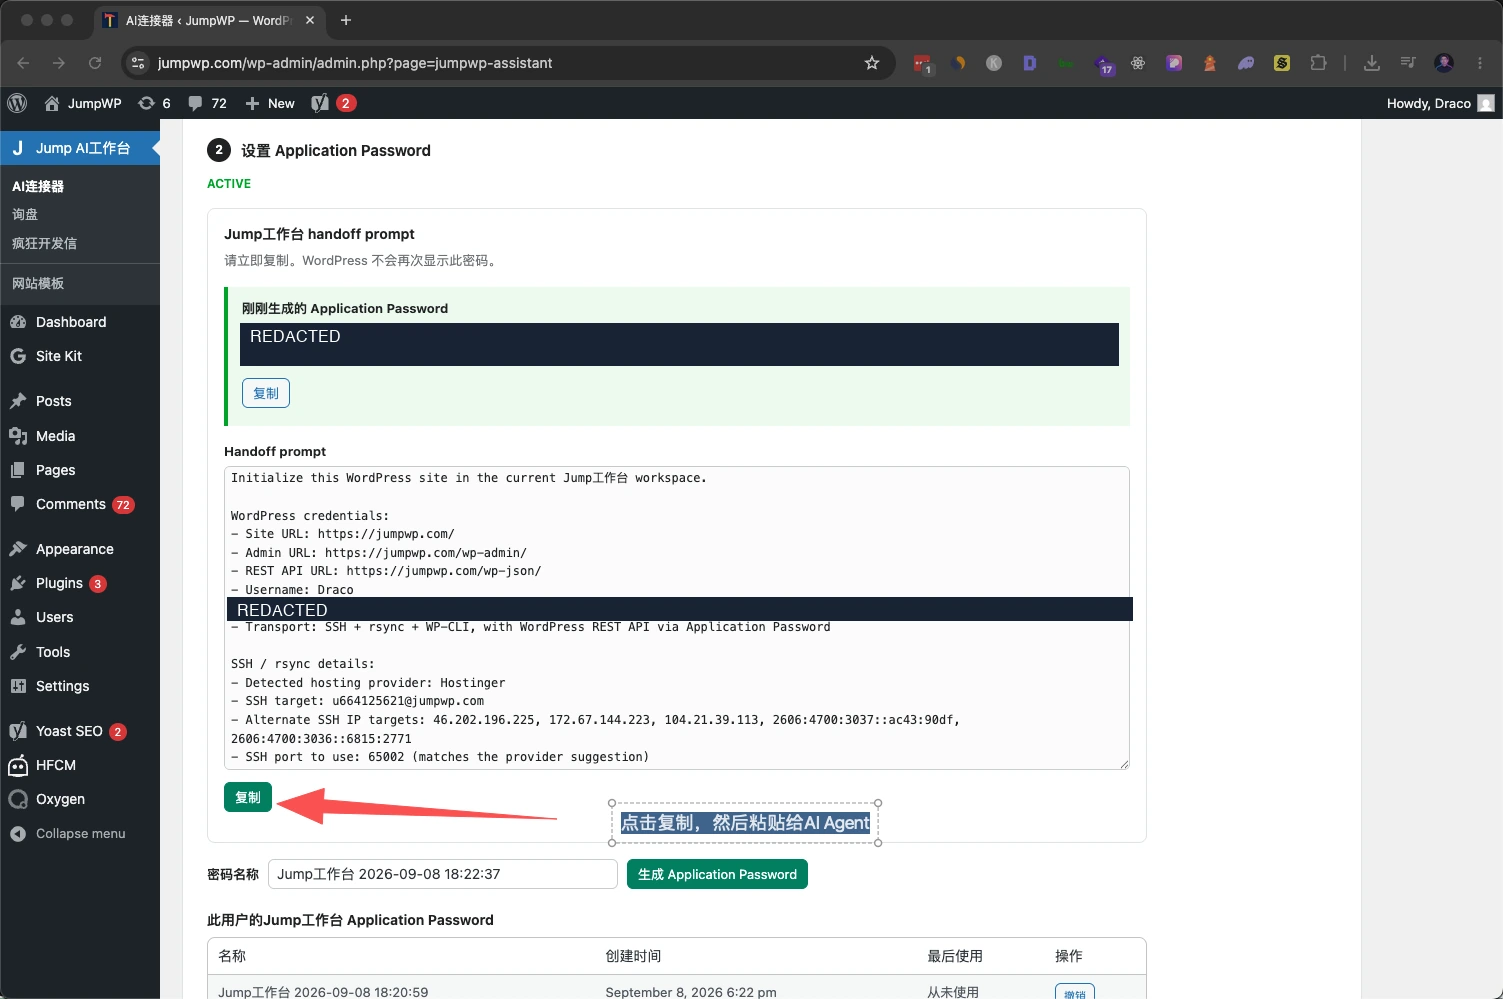
Task: Open the Chrome profile avatar
Action: click(1444, 63)
